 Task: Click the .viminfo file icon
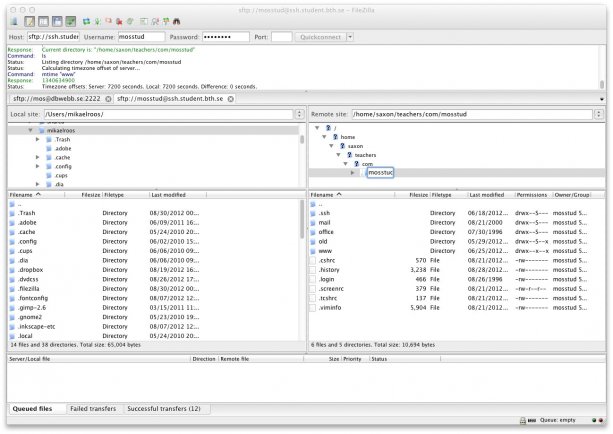click(313, 308)
